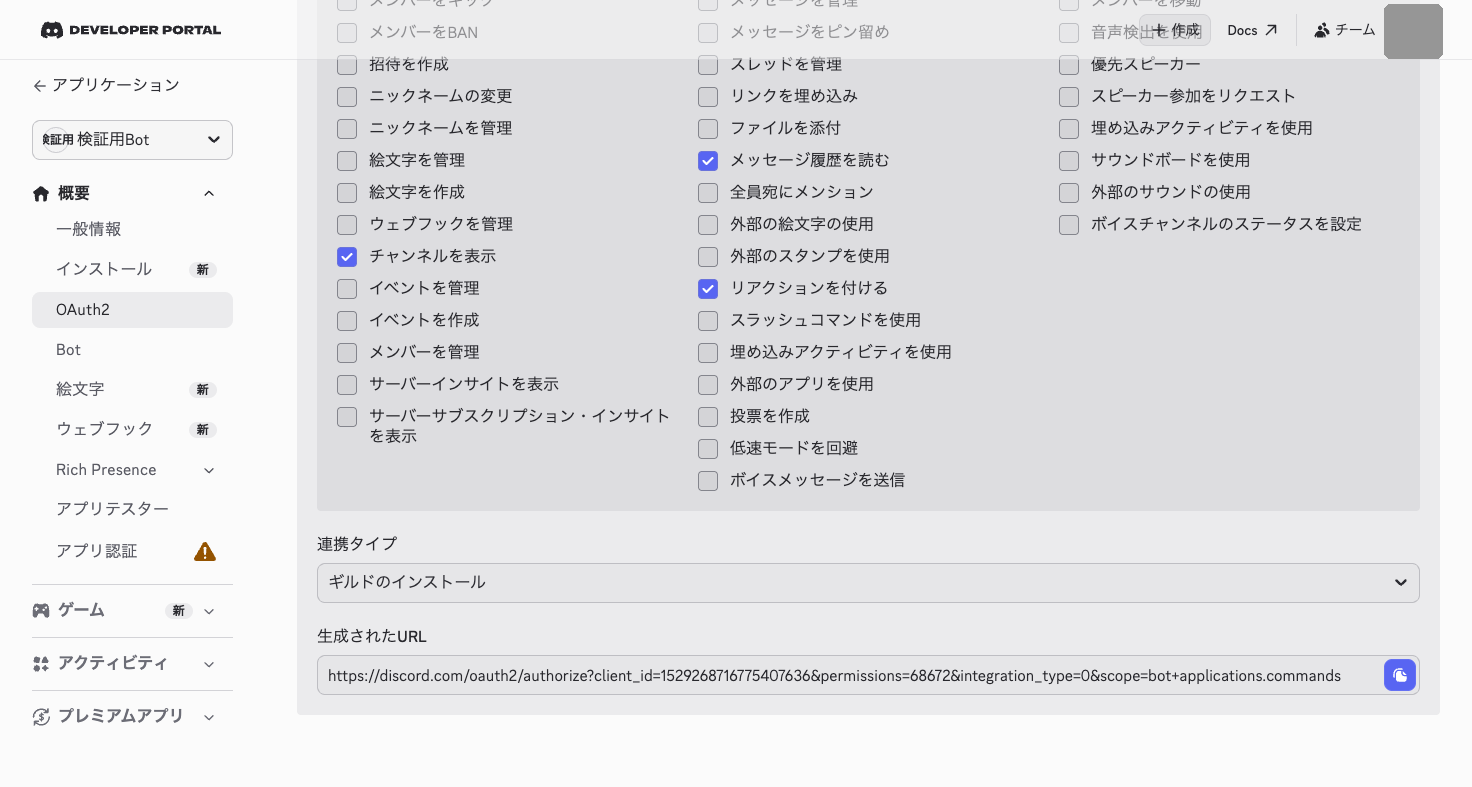The image size is (1472, 787).
Task: Enable ボイスメッセージを送信 permission
Action: (708, 480)
